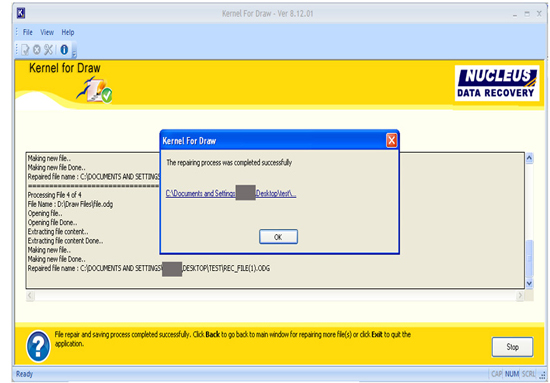Select the 'Processing File 4 of 4' log line

click(55, 195)
